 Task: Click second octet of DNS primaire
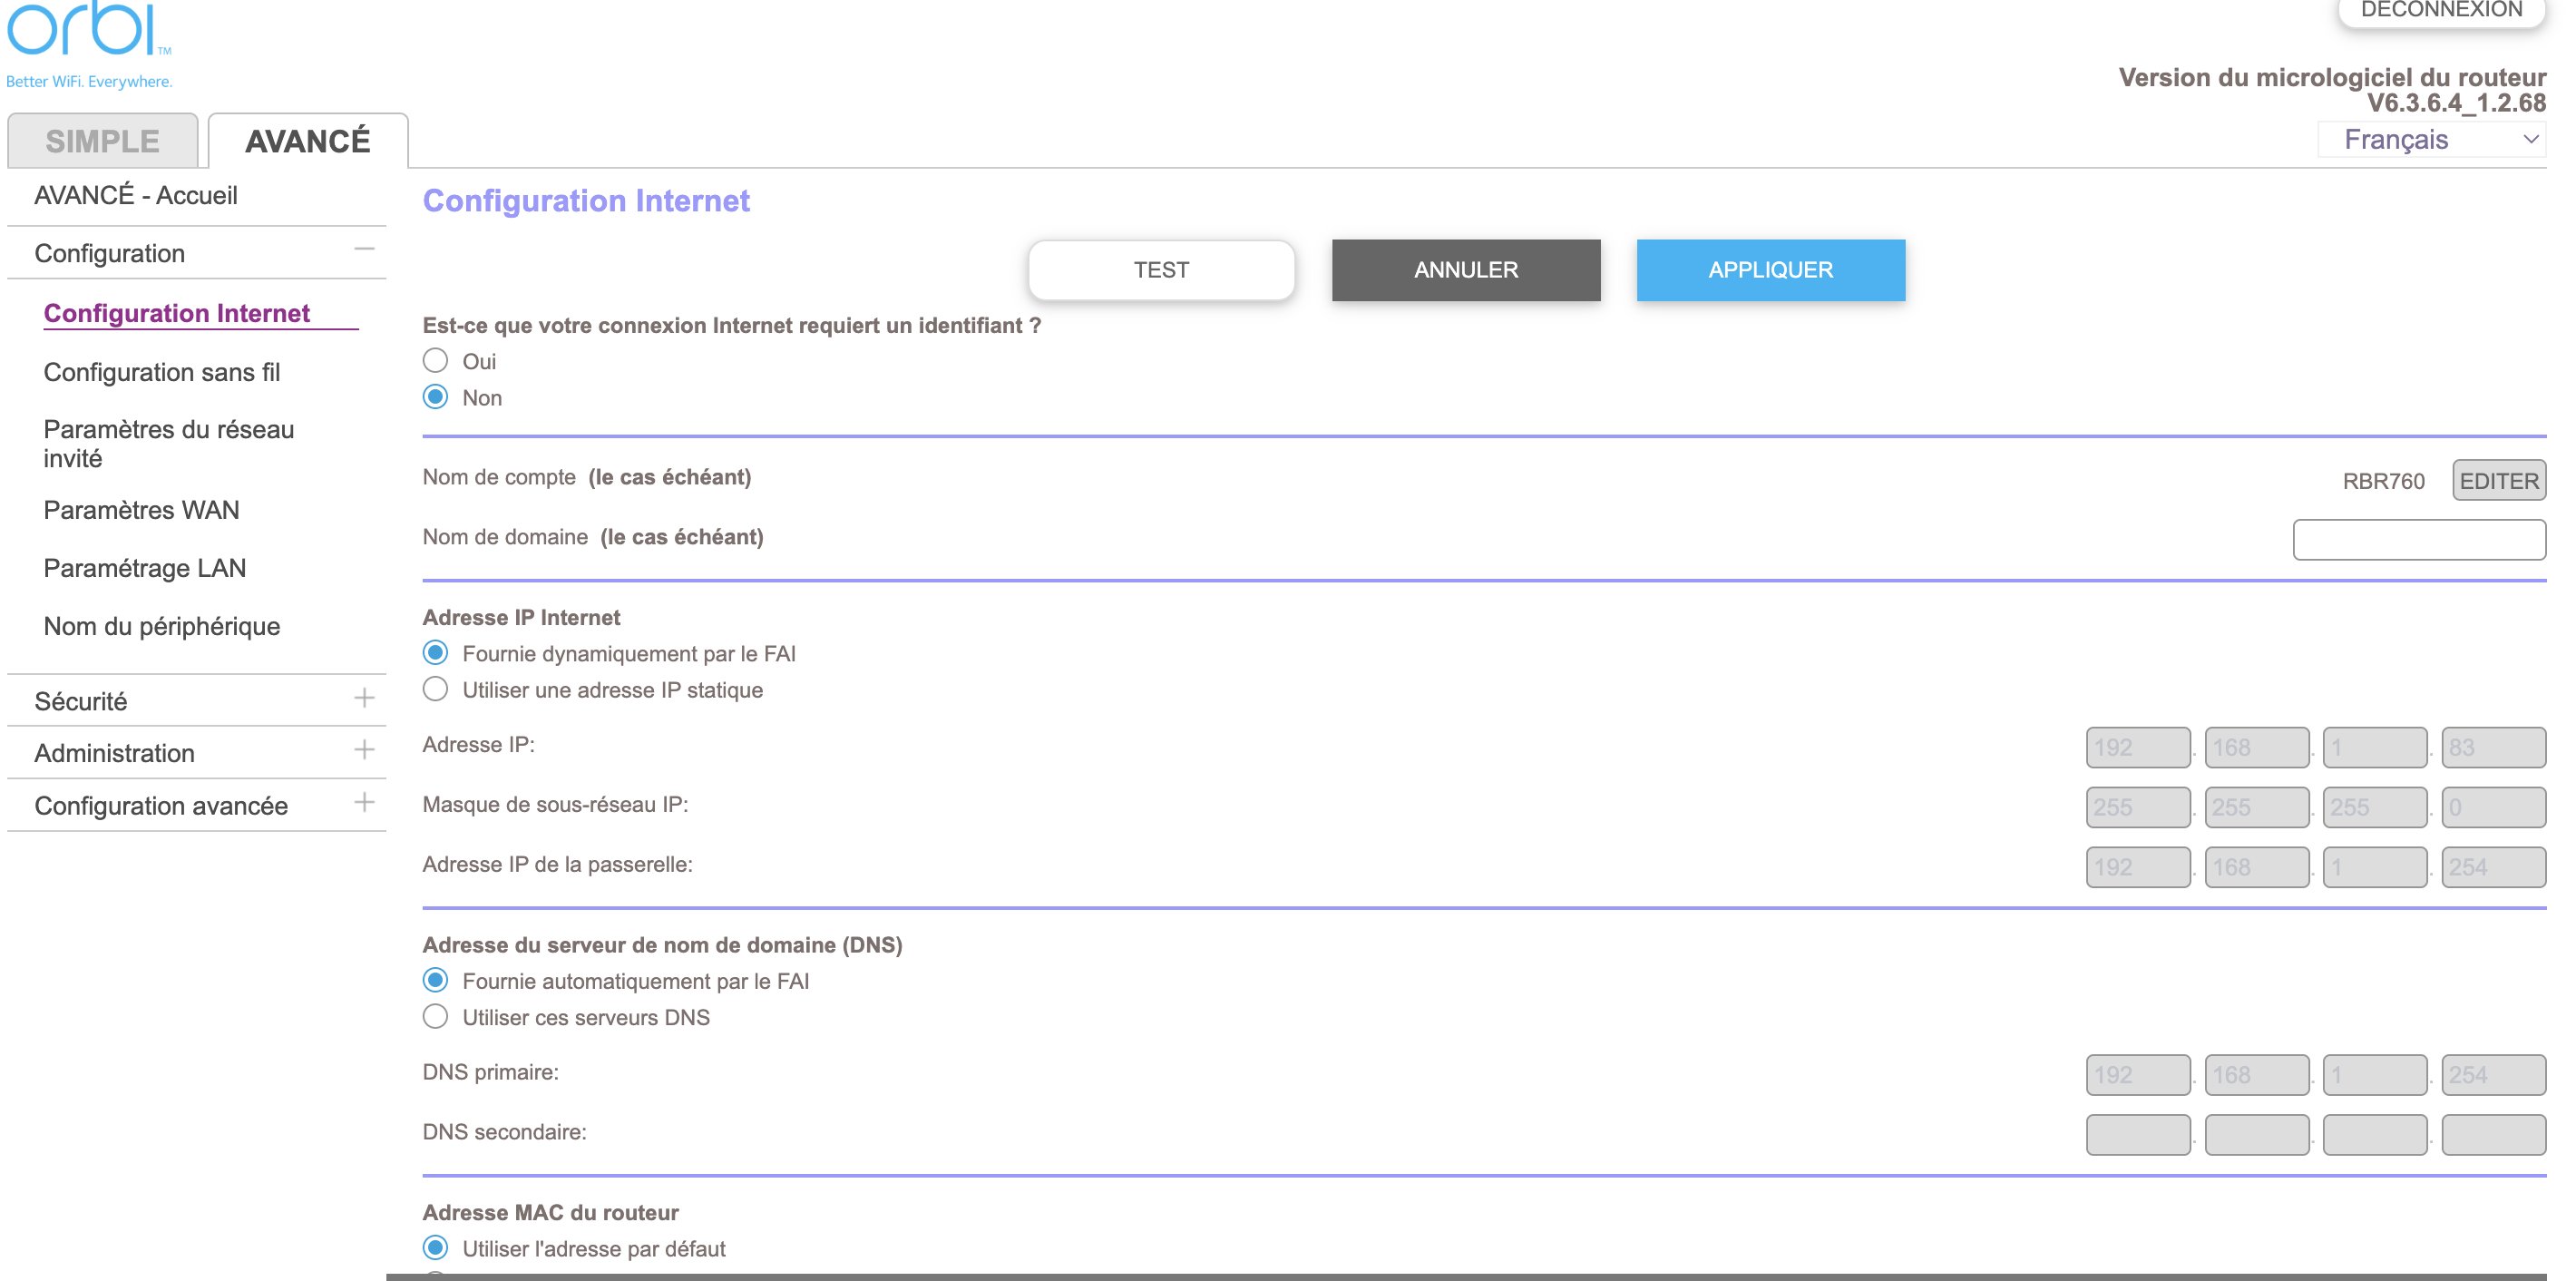(2257, 1075)
